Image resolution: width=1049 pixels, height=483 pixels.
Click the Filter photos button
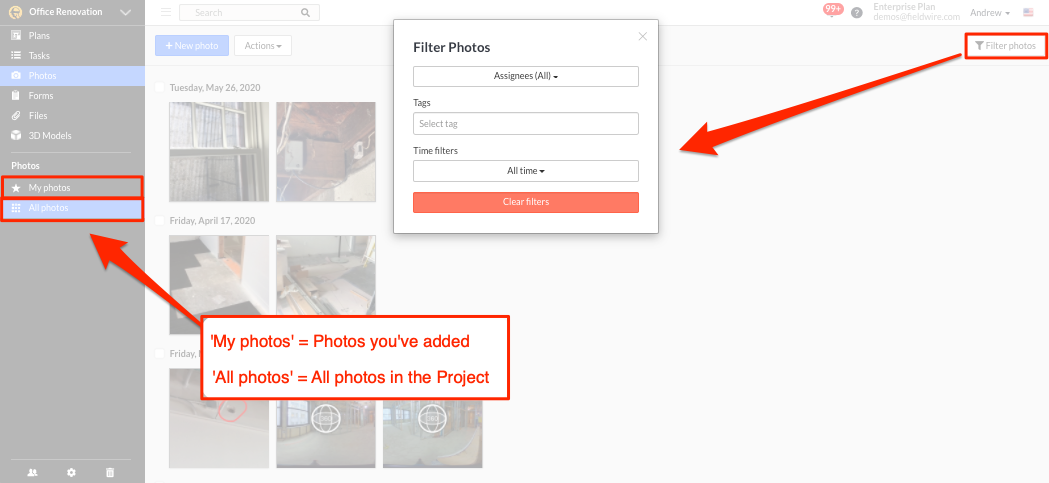click(x=1006, y=46)
